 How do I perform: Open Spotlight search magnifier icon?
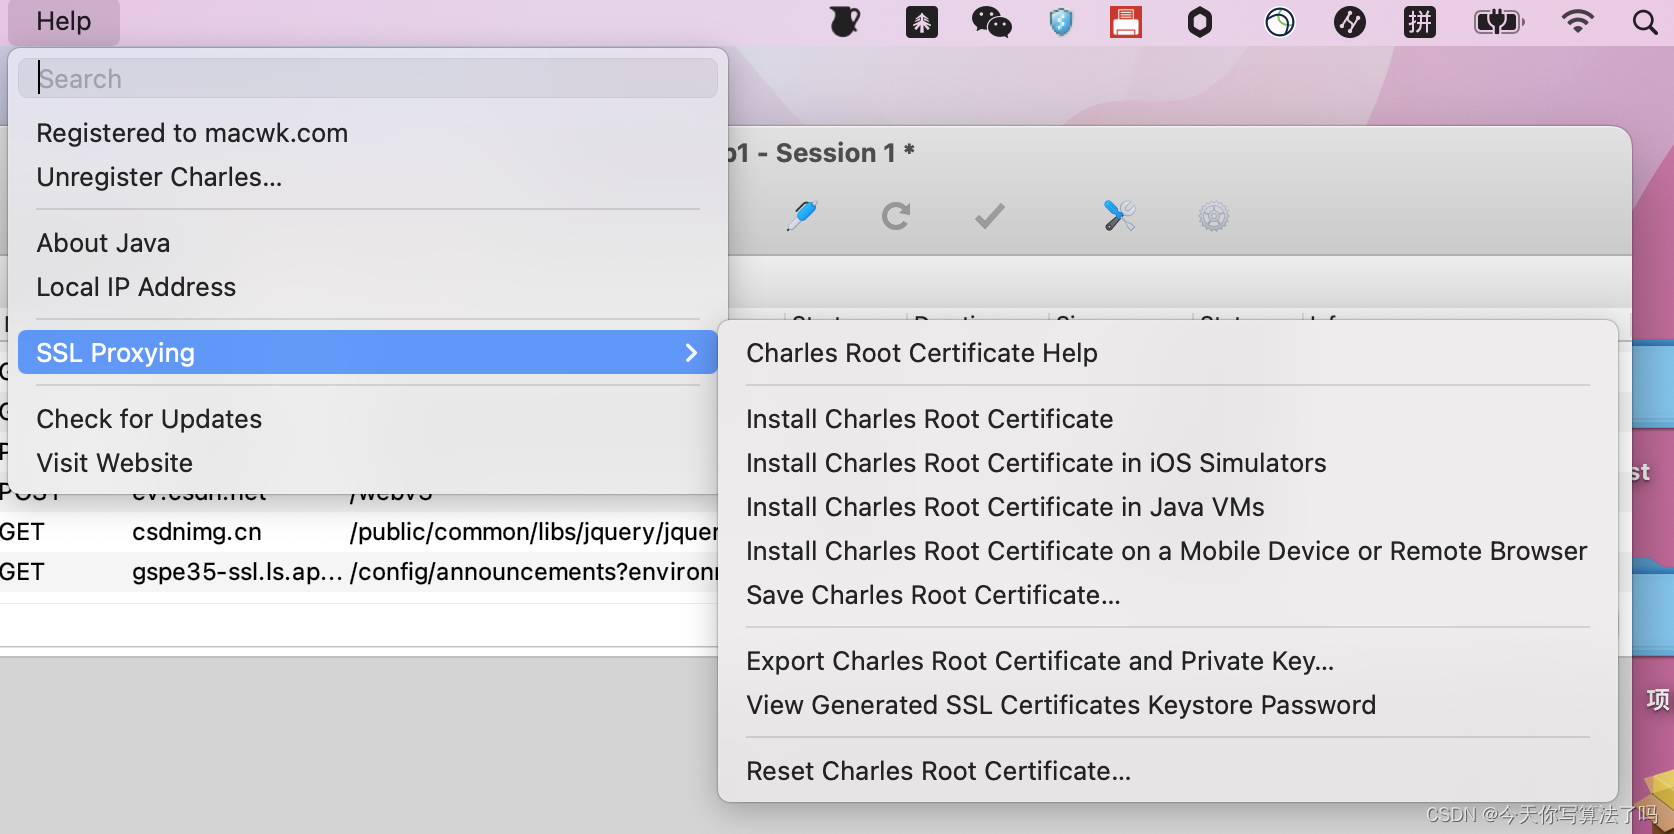tap(1645, 22)
